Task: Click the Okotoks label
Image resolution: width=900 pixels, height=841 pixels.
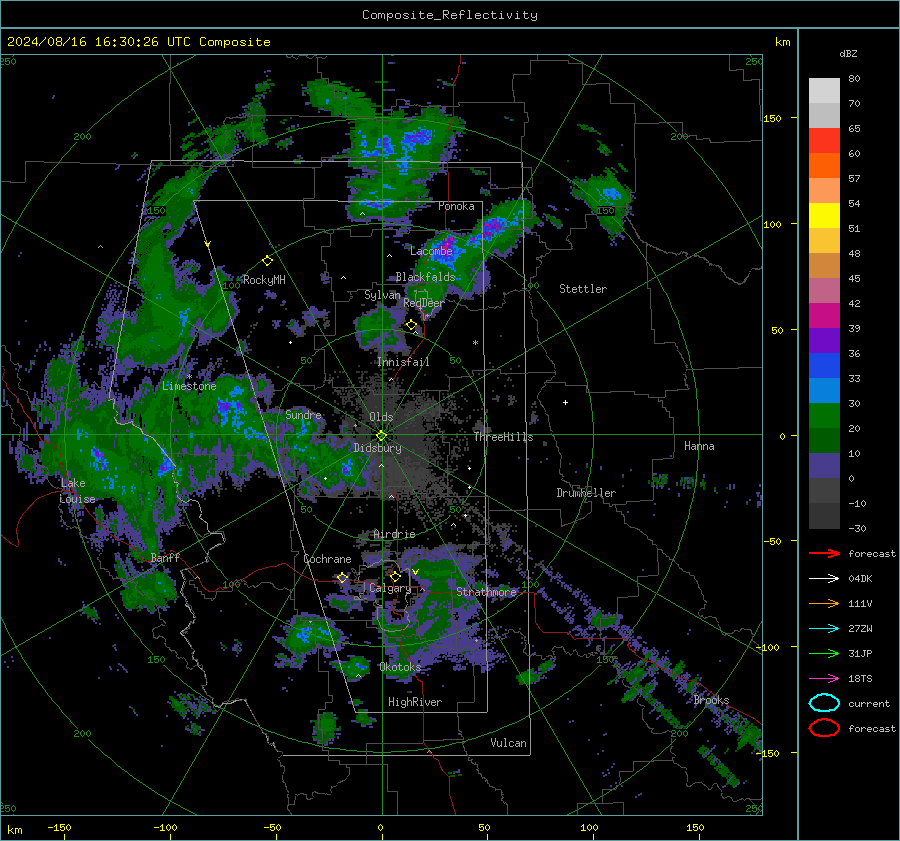Action: point(400,667)
